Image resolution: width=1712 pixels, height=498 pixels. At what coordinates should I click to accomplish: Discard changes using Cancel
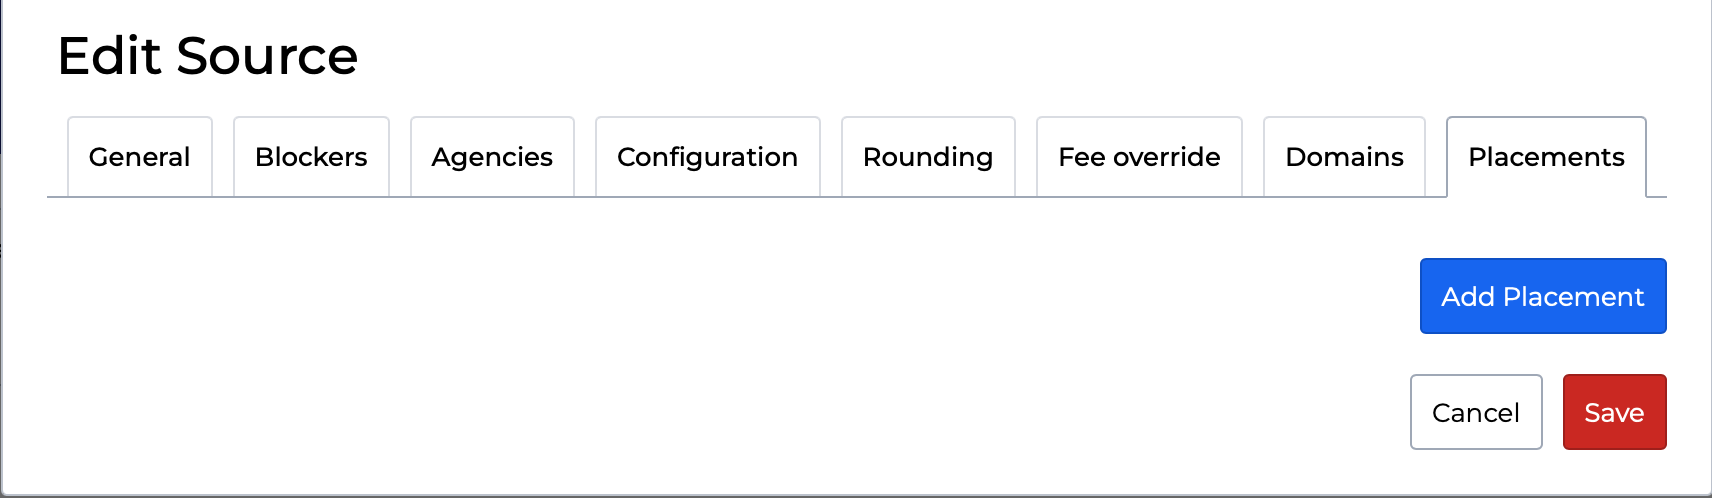click(1475, 412)
